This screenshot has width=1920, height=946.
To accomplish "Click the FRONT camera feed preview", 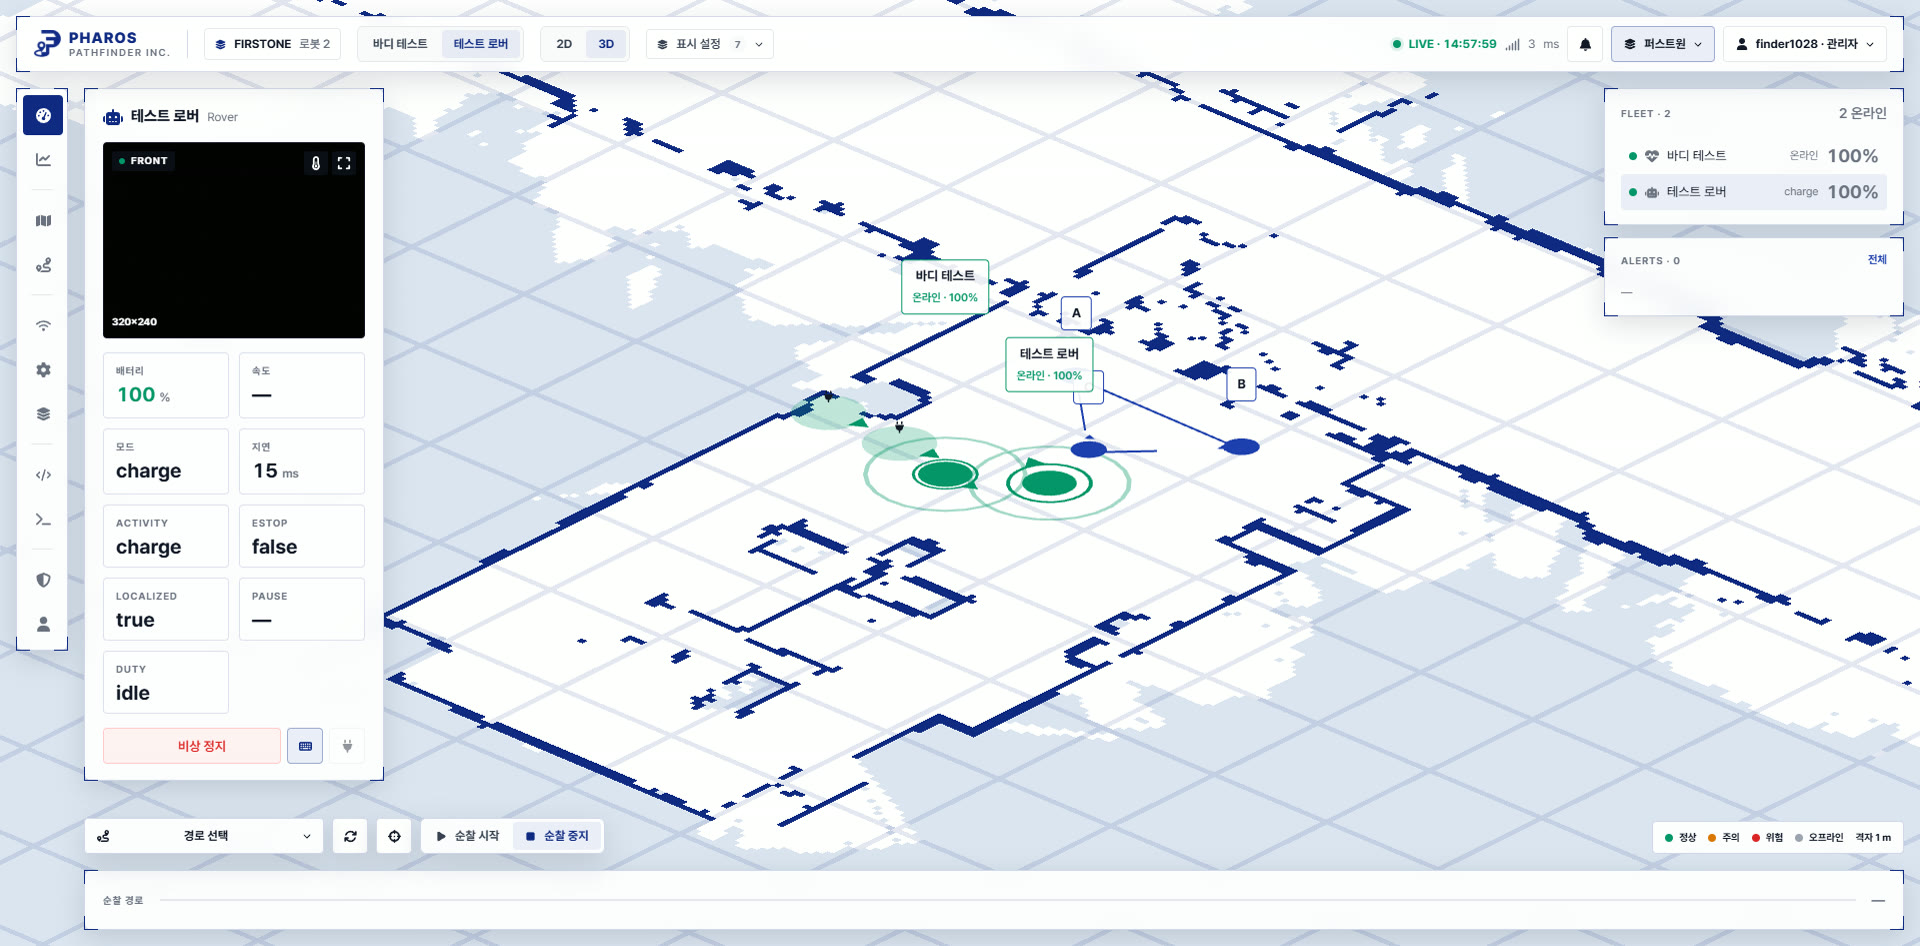I will tap(234, 240).
